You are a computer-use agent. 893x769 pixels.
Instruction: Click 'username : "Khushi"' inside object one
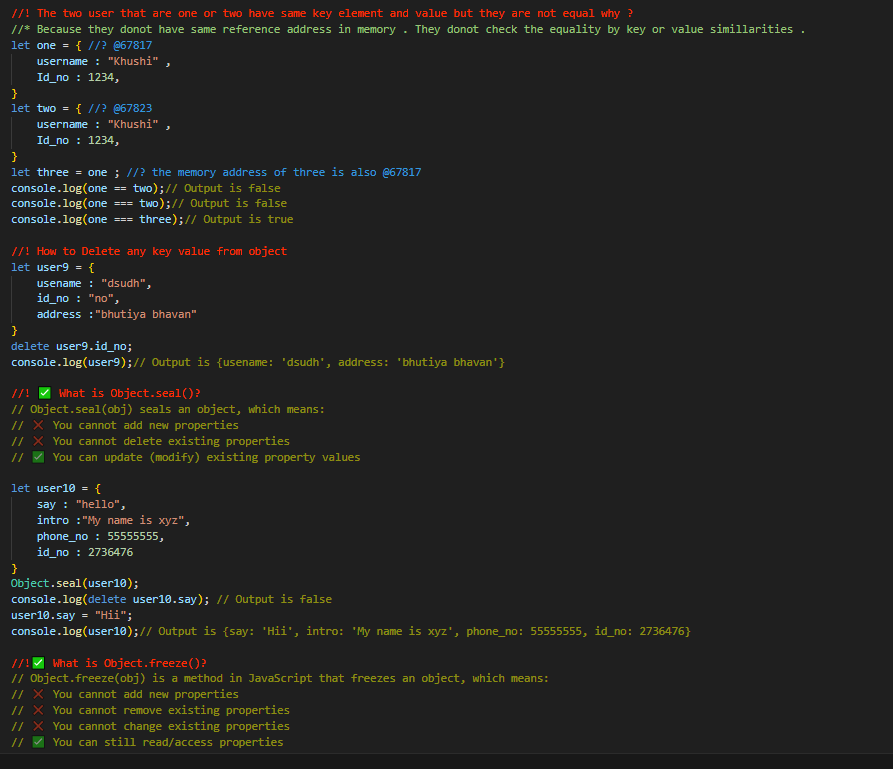pyautogui.click(x=104, y=62)
